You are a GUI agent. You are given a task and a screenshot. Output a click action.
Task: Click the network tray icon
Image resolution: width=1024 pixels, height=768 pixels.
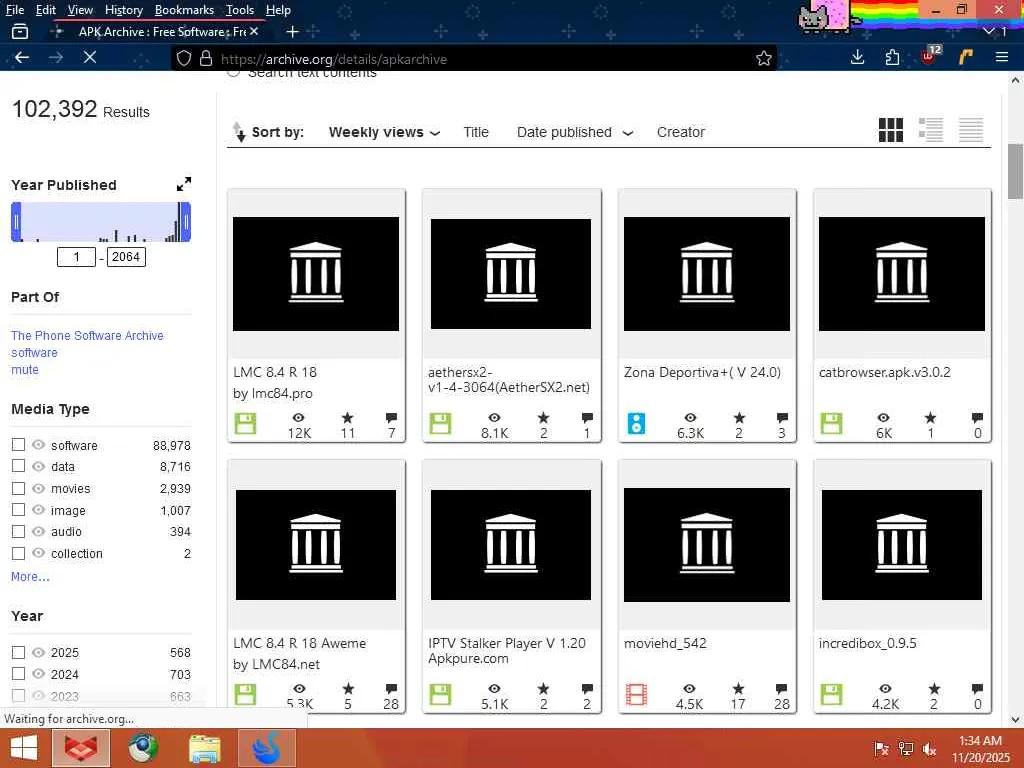click(x=906, y=749)
